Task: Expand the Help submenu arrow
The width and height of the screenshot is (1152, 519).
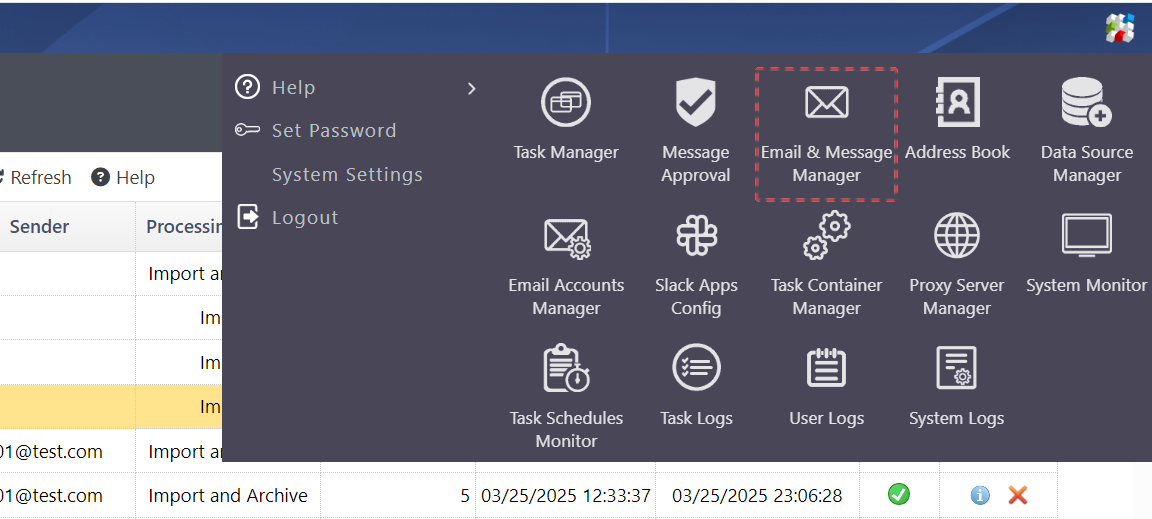Action: click(x=472, y=89)
